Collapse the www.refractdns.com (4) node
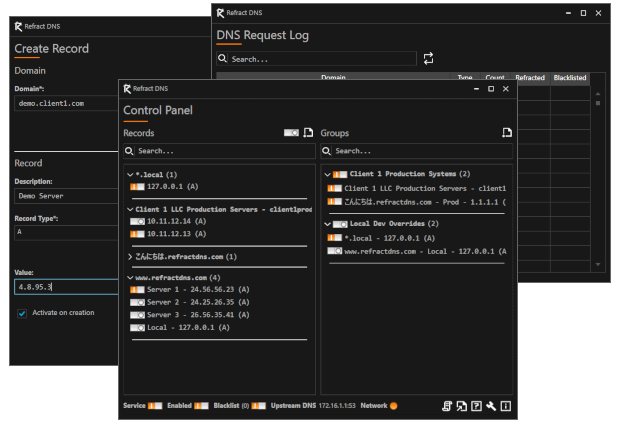Screen dimensions: 620x439 tap(130, 278)
